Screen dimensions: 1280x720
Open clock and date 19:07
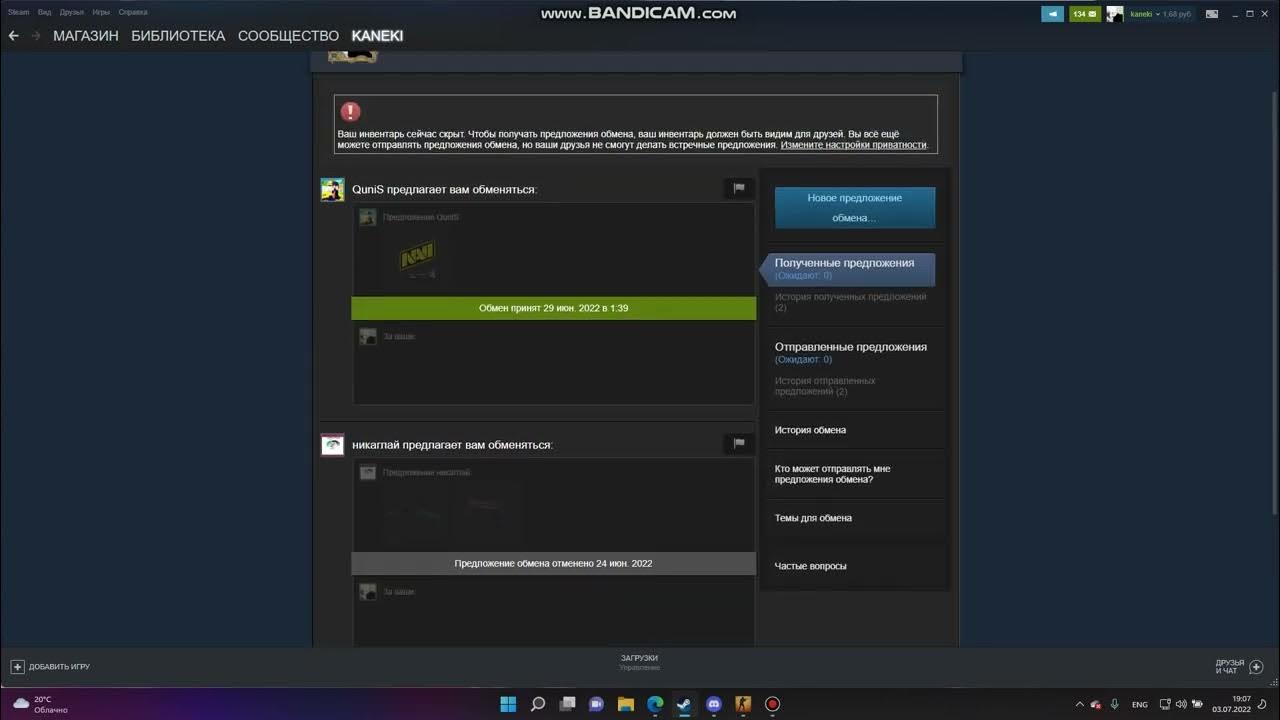coord(1231,704)
